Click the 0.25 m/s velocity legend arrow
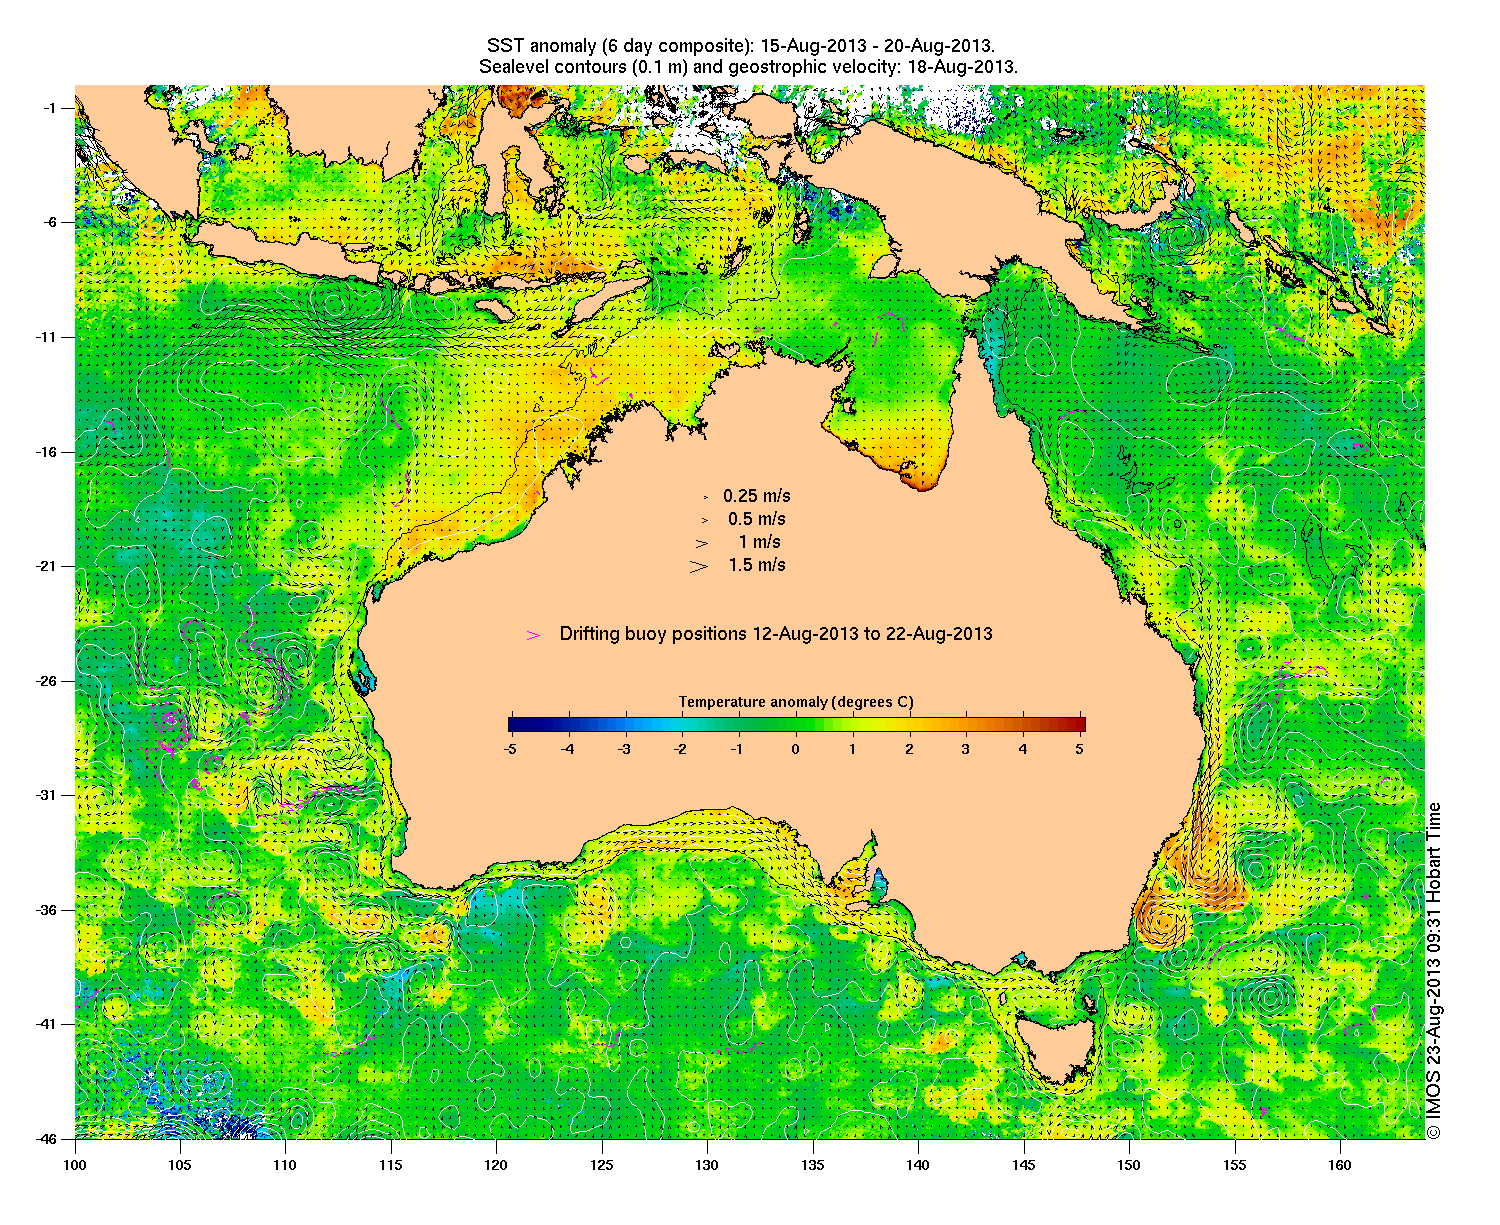The image size is (1500, 1225). (x=705, y=496)
